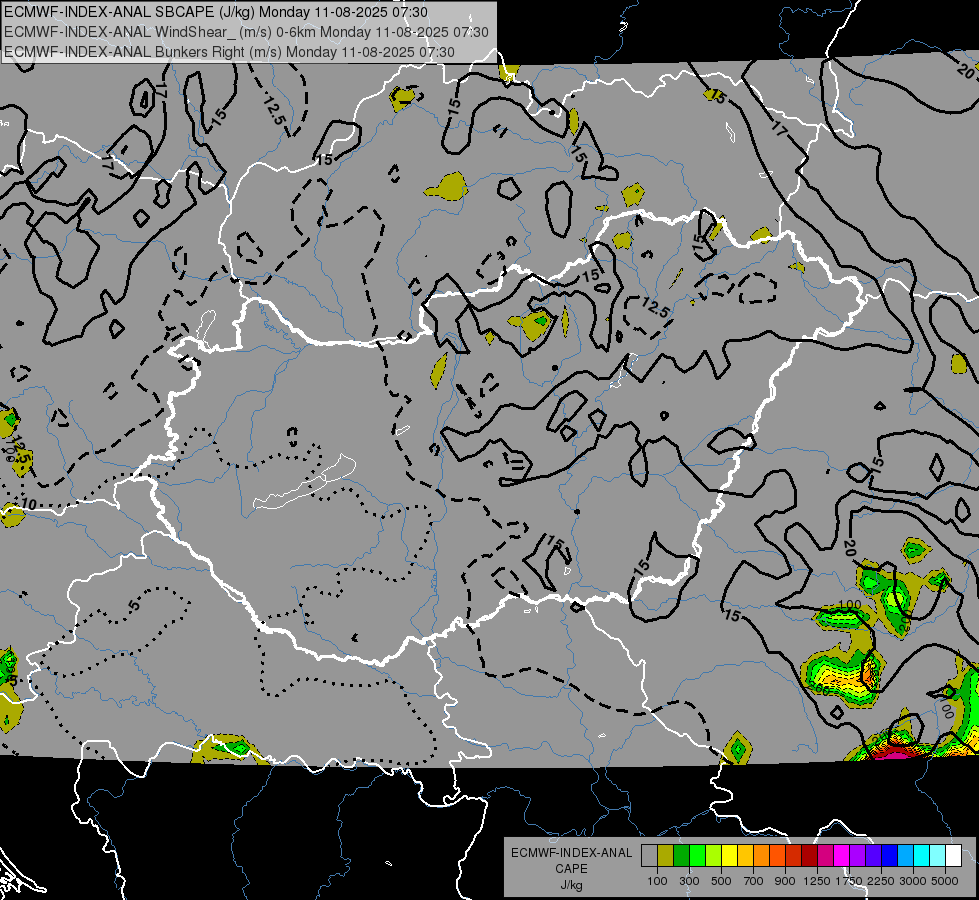Image resolution: width=979 pixels, height=900 pixels.
Task: Select the dark red legend swatch
Action: (810, 856)
